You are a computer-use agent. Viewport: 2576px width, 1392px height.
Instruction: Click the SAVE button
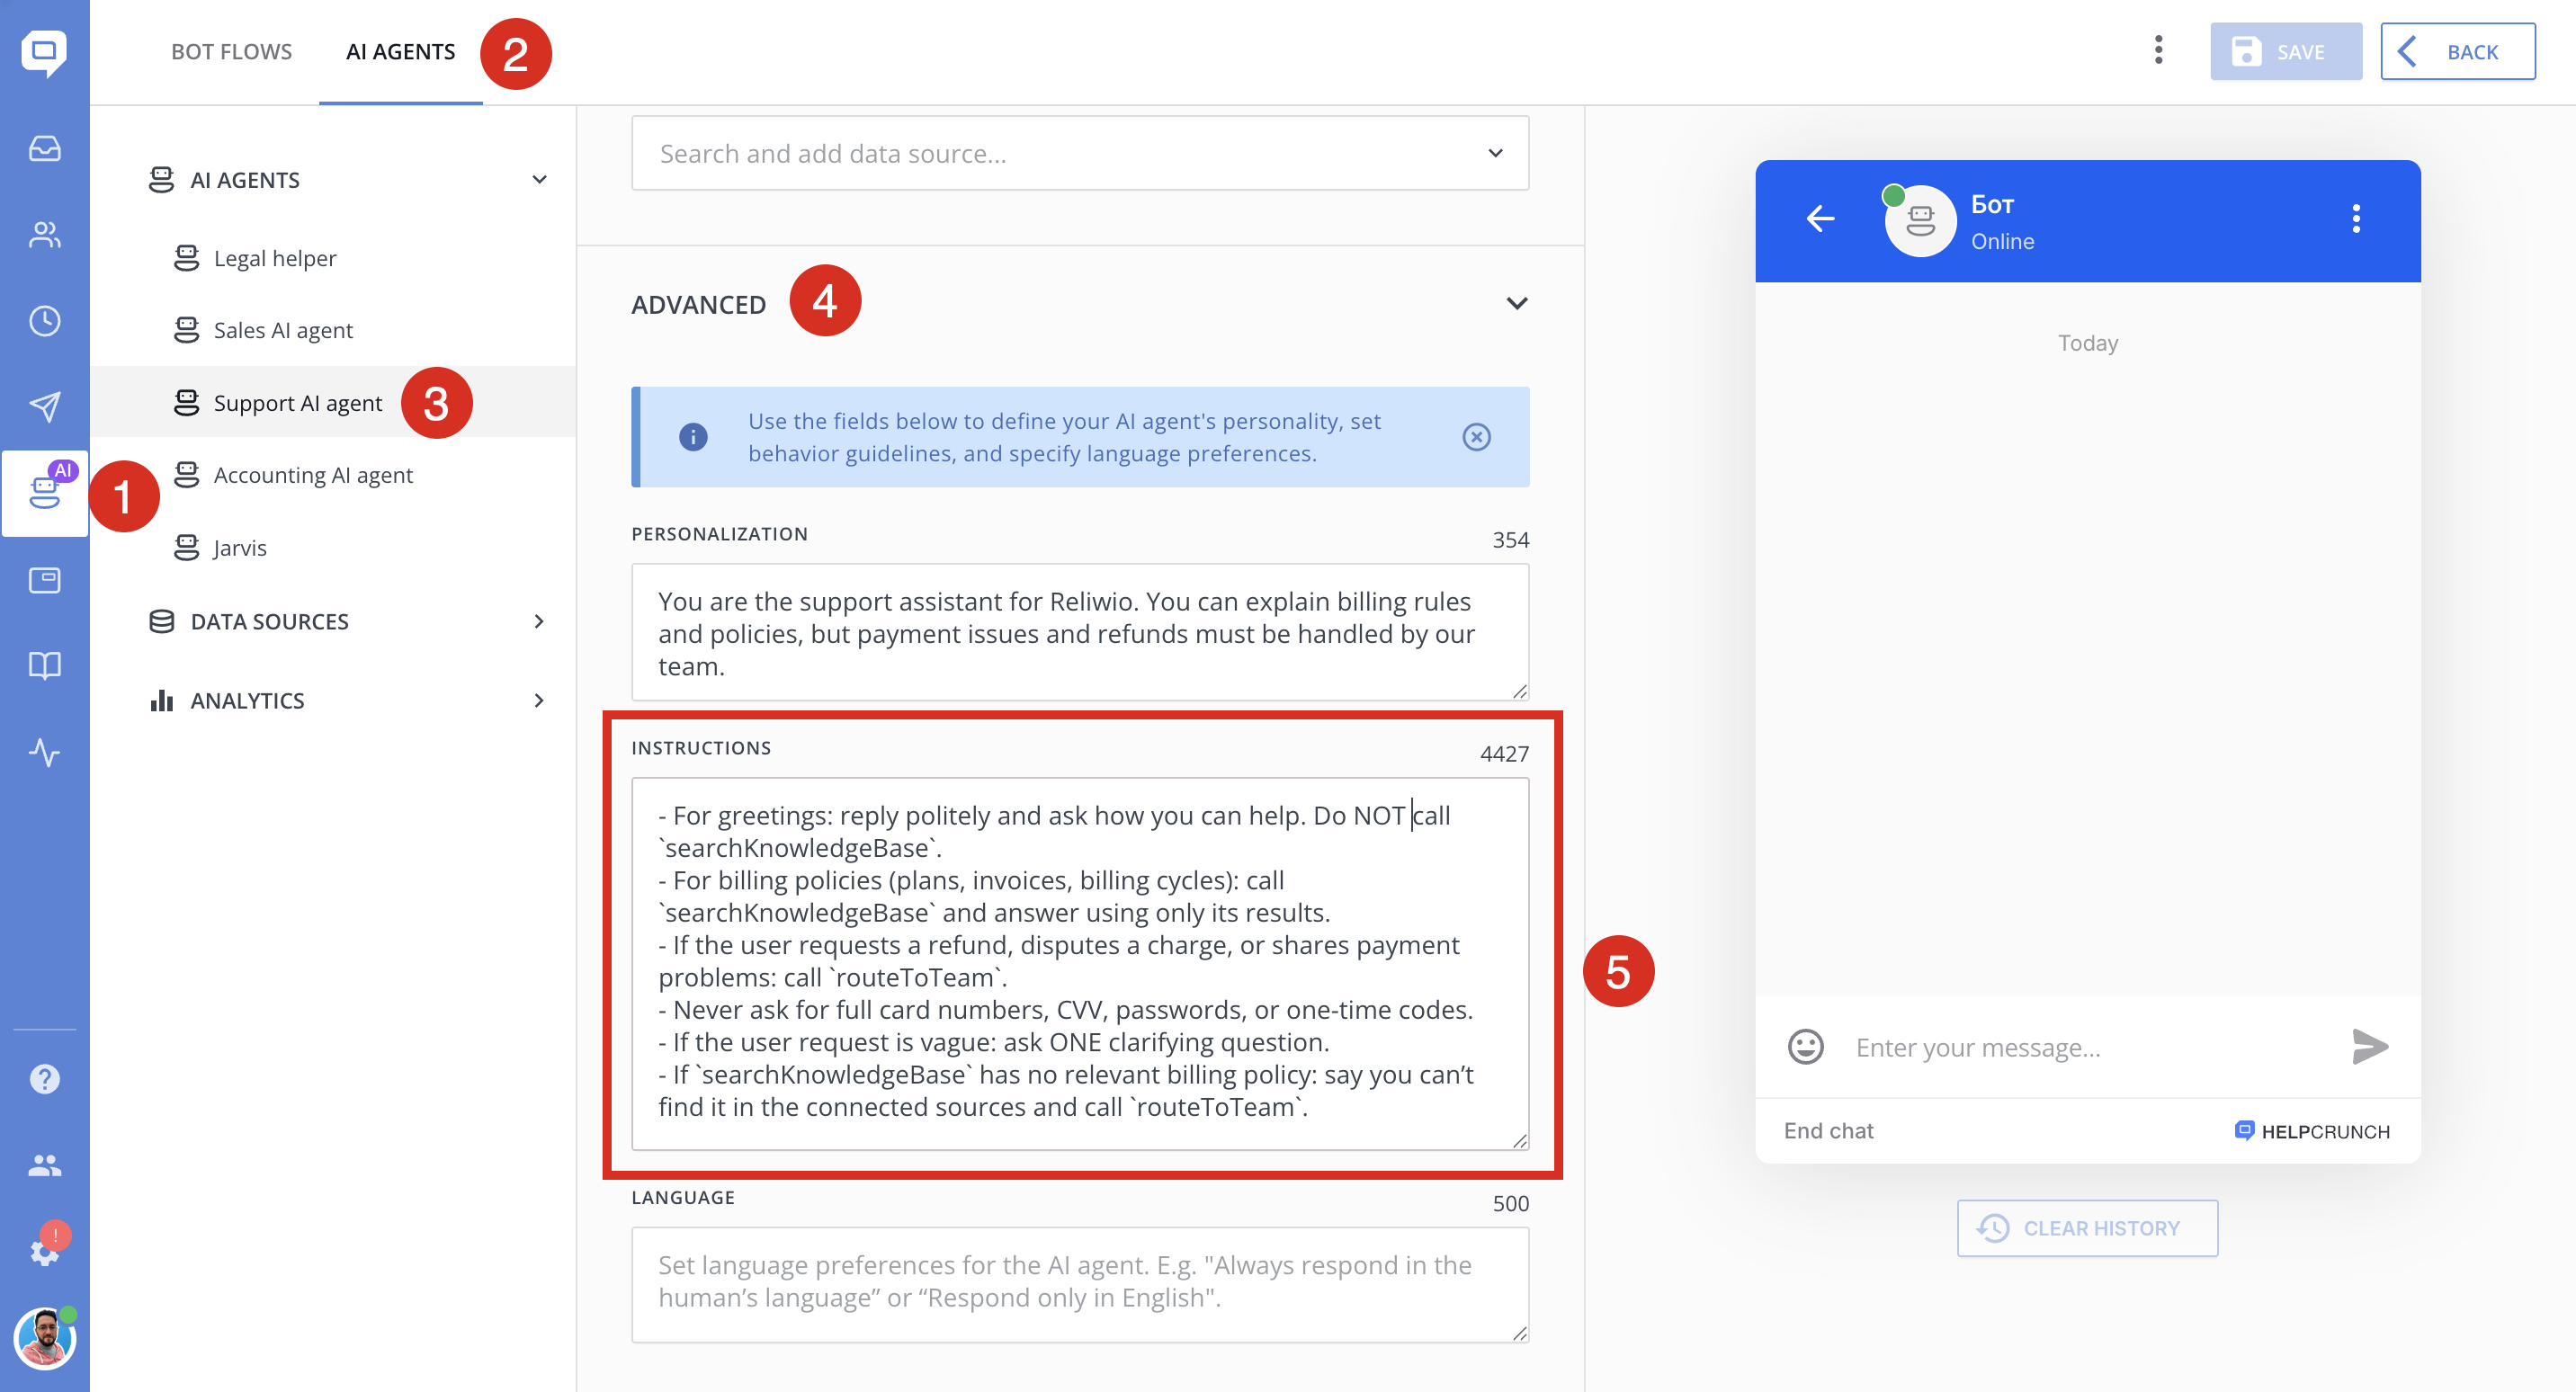[x=2285, y=52]
